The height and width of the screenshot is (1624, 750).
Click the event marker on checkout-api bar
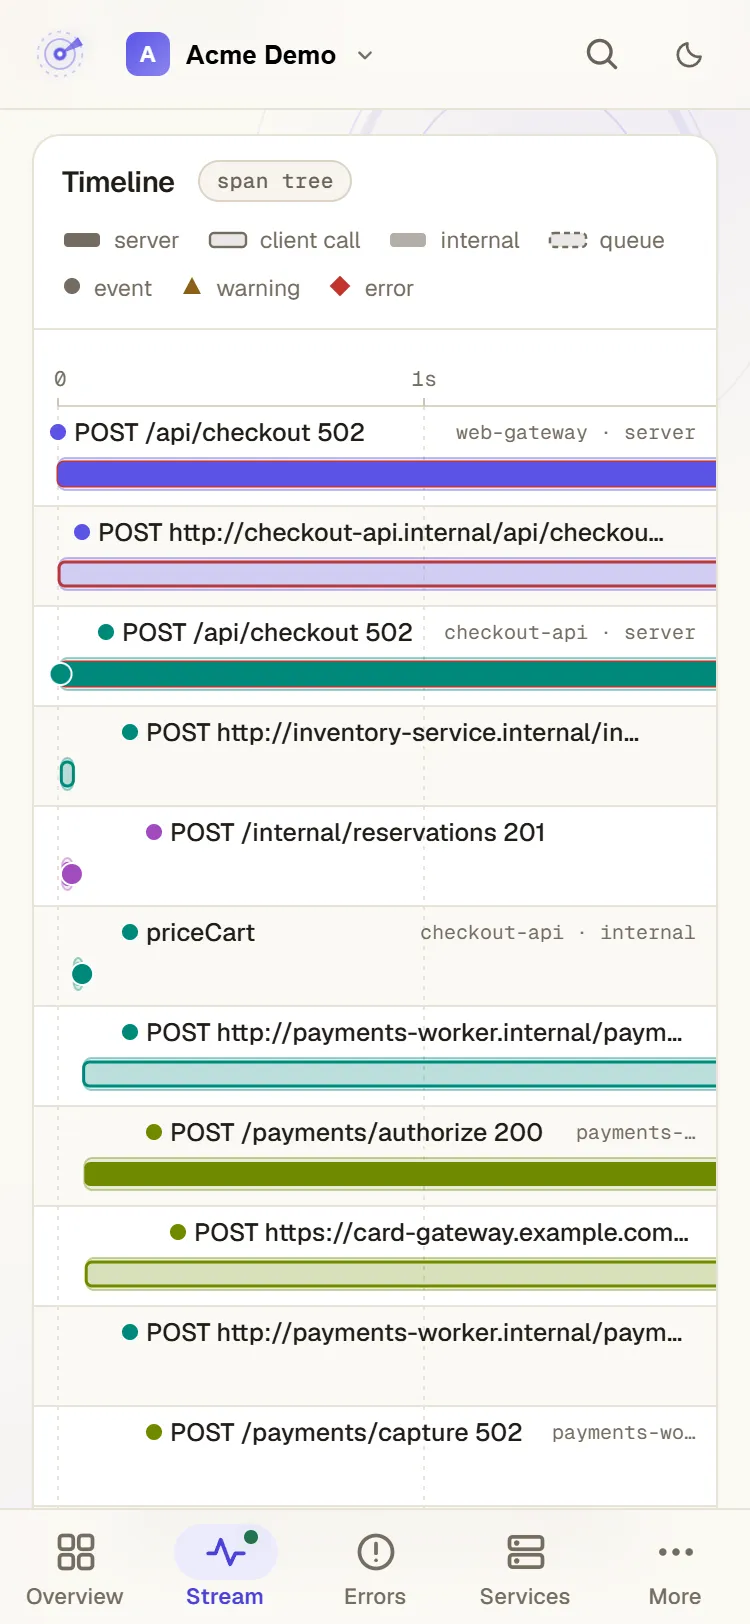point(61,674)
